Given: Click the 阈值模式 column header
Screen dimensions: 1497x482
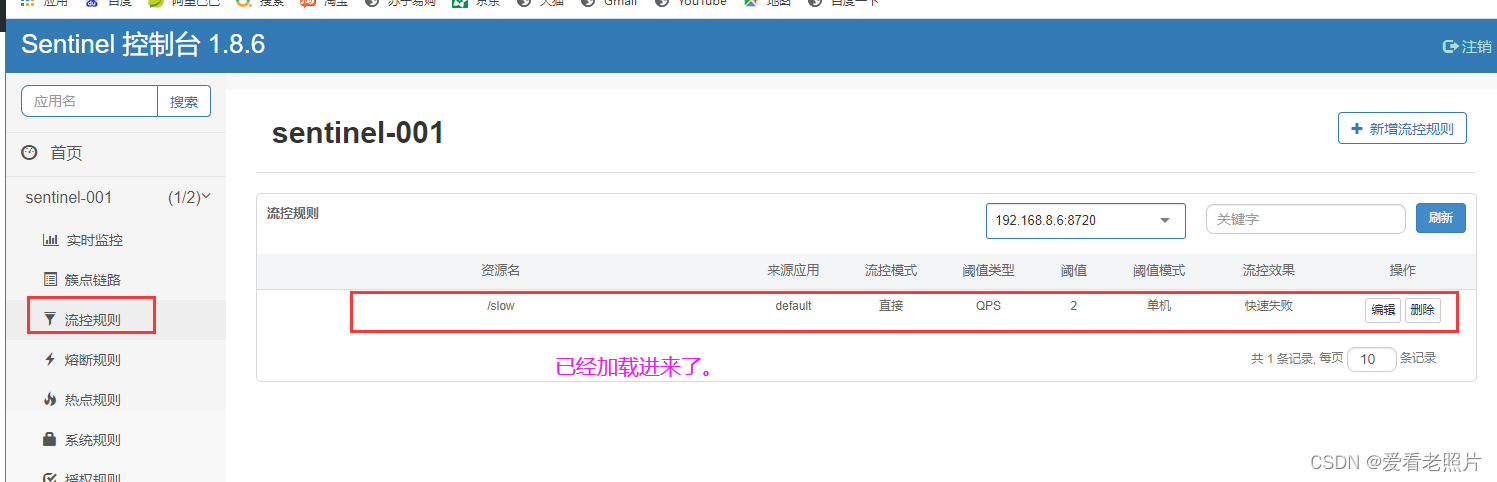Looking at the screenshot, I should click(x=1159, y=270).
